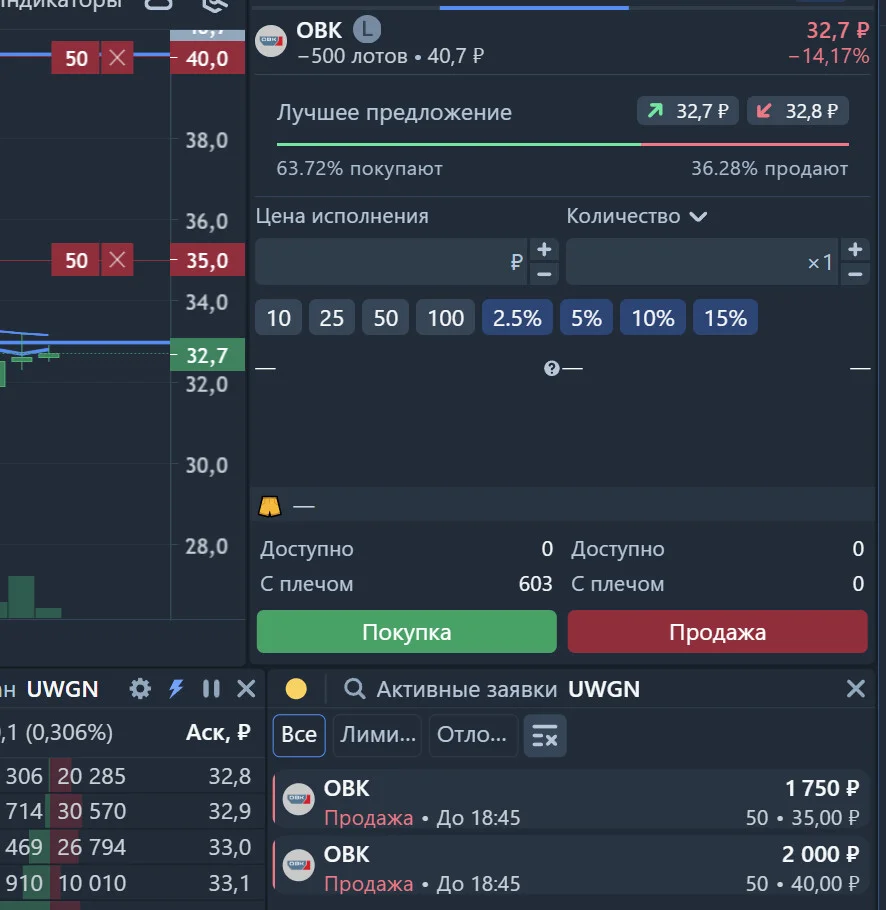Close the UWGN order book widget
The width and height of the screenshot is (886, 910).
pos(247,689)
